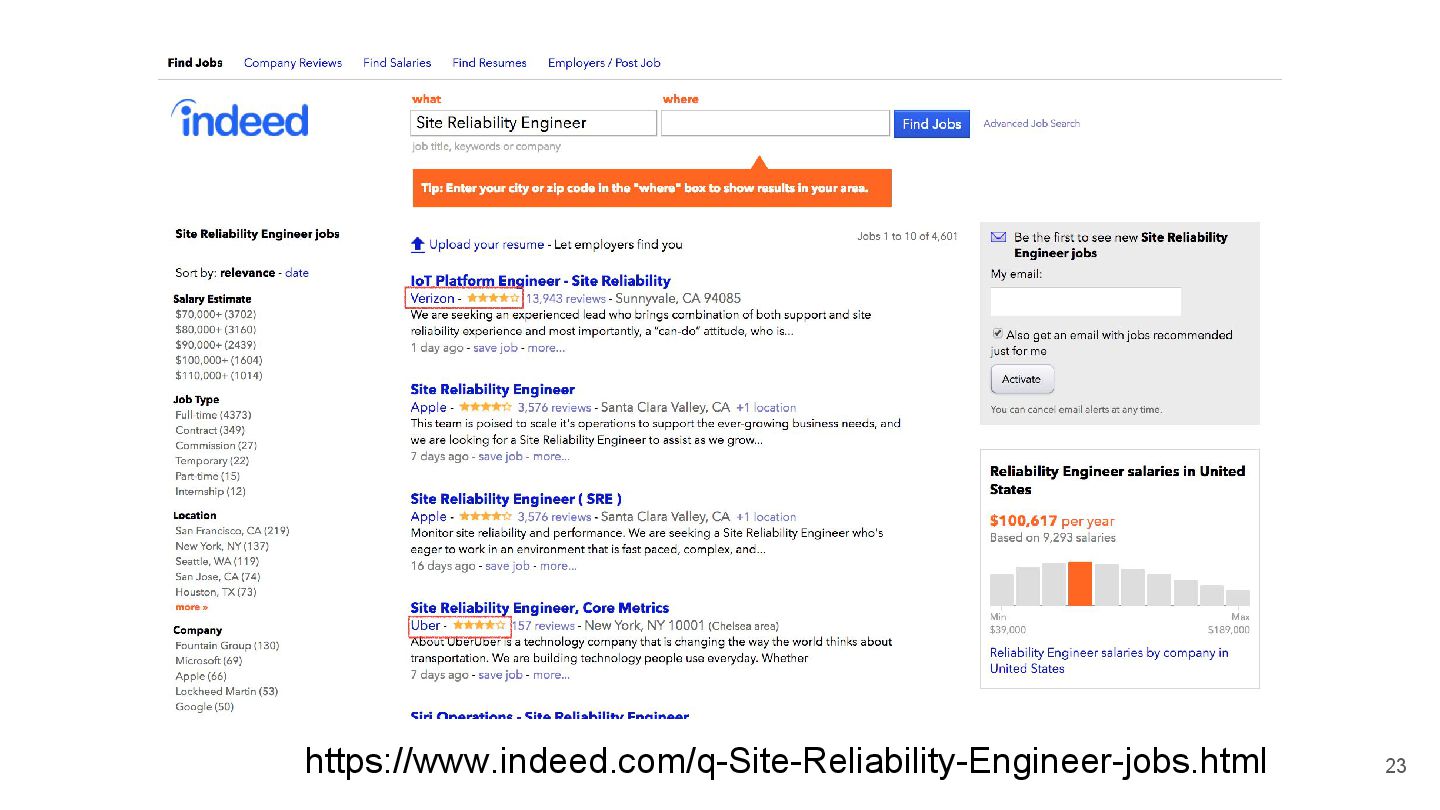Click the highlighted orange salary bar
This screenshot has height=810, width=1440.
[x=1079, y=584]
